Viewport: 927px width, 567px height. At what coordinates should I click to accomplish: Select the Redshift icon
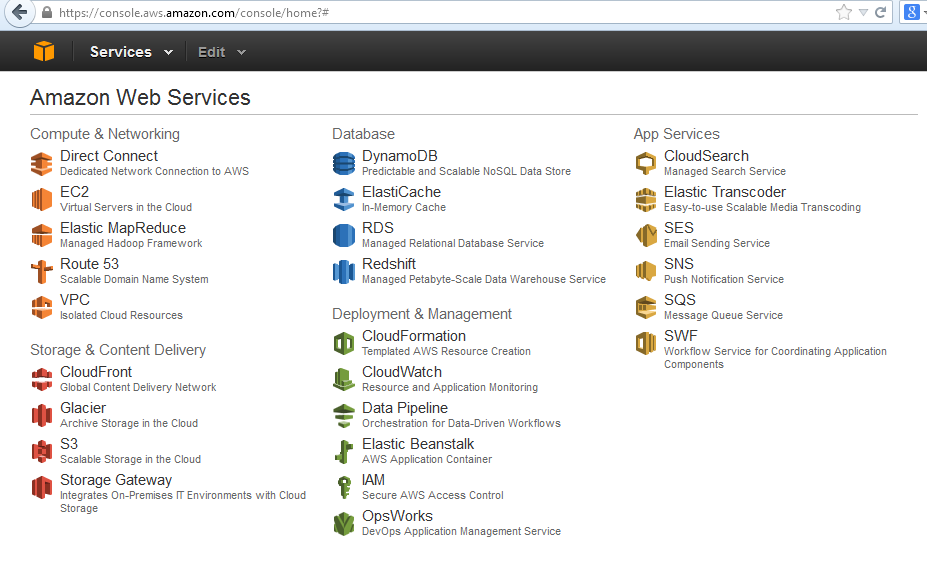[x=343, y=272]
